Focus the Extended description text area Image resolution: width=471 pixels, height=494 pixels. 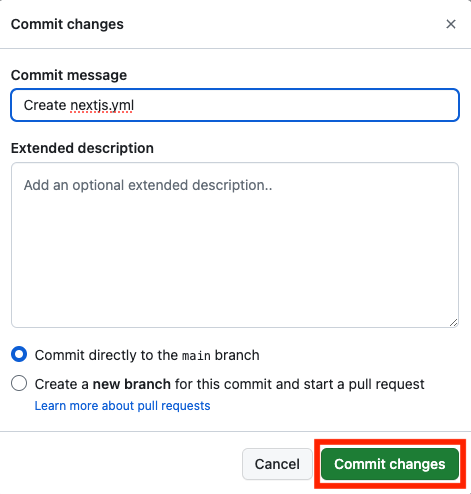(x=235, y=245)
